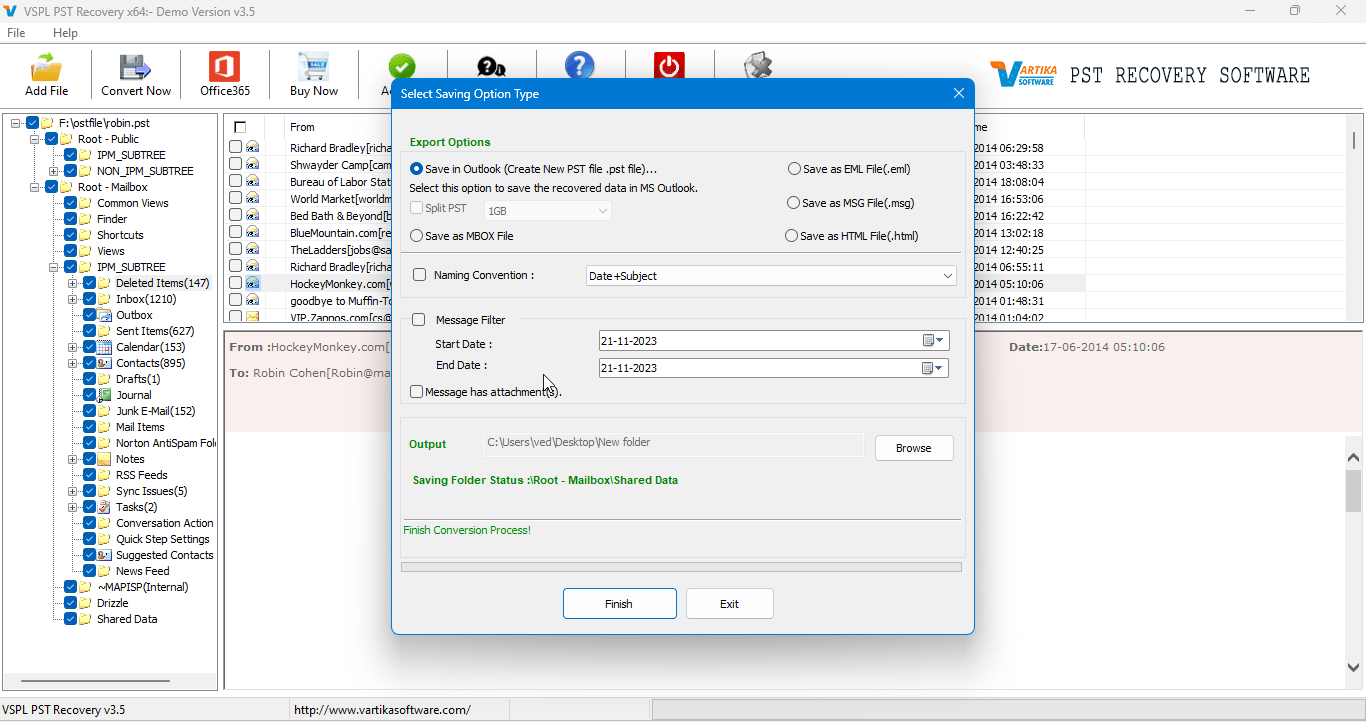Screen dimensions: 1366x722
Task: Click the Start Date calendar icon
Action: (x=933, y=341)
